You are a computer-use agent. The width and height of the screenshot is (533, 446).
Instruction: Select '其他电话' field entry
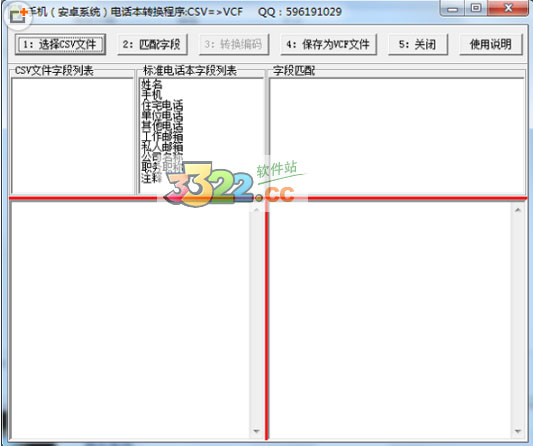162,126
